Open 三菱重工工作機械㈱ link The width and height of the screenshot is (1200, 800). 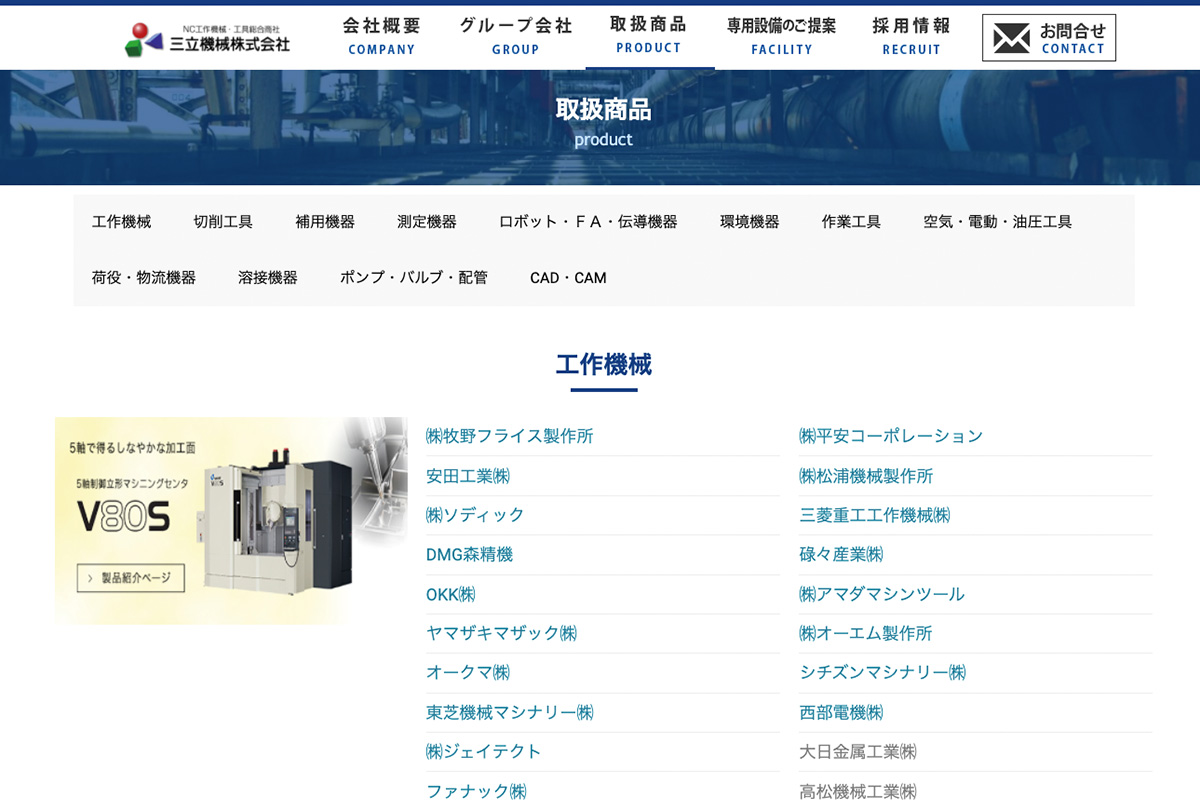tap(875, 515)
